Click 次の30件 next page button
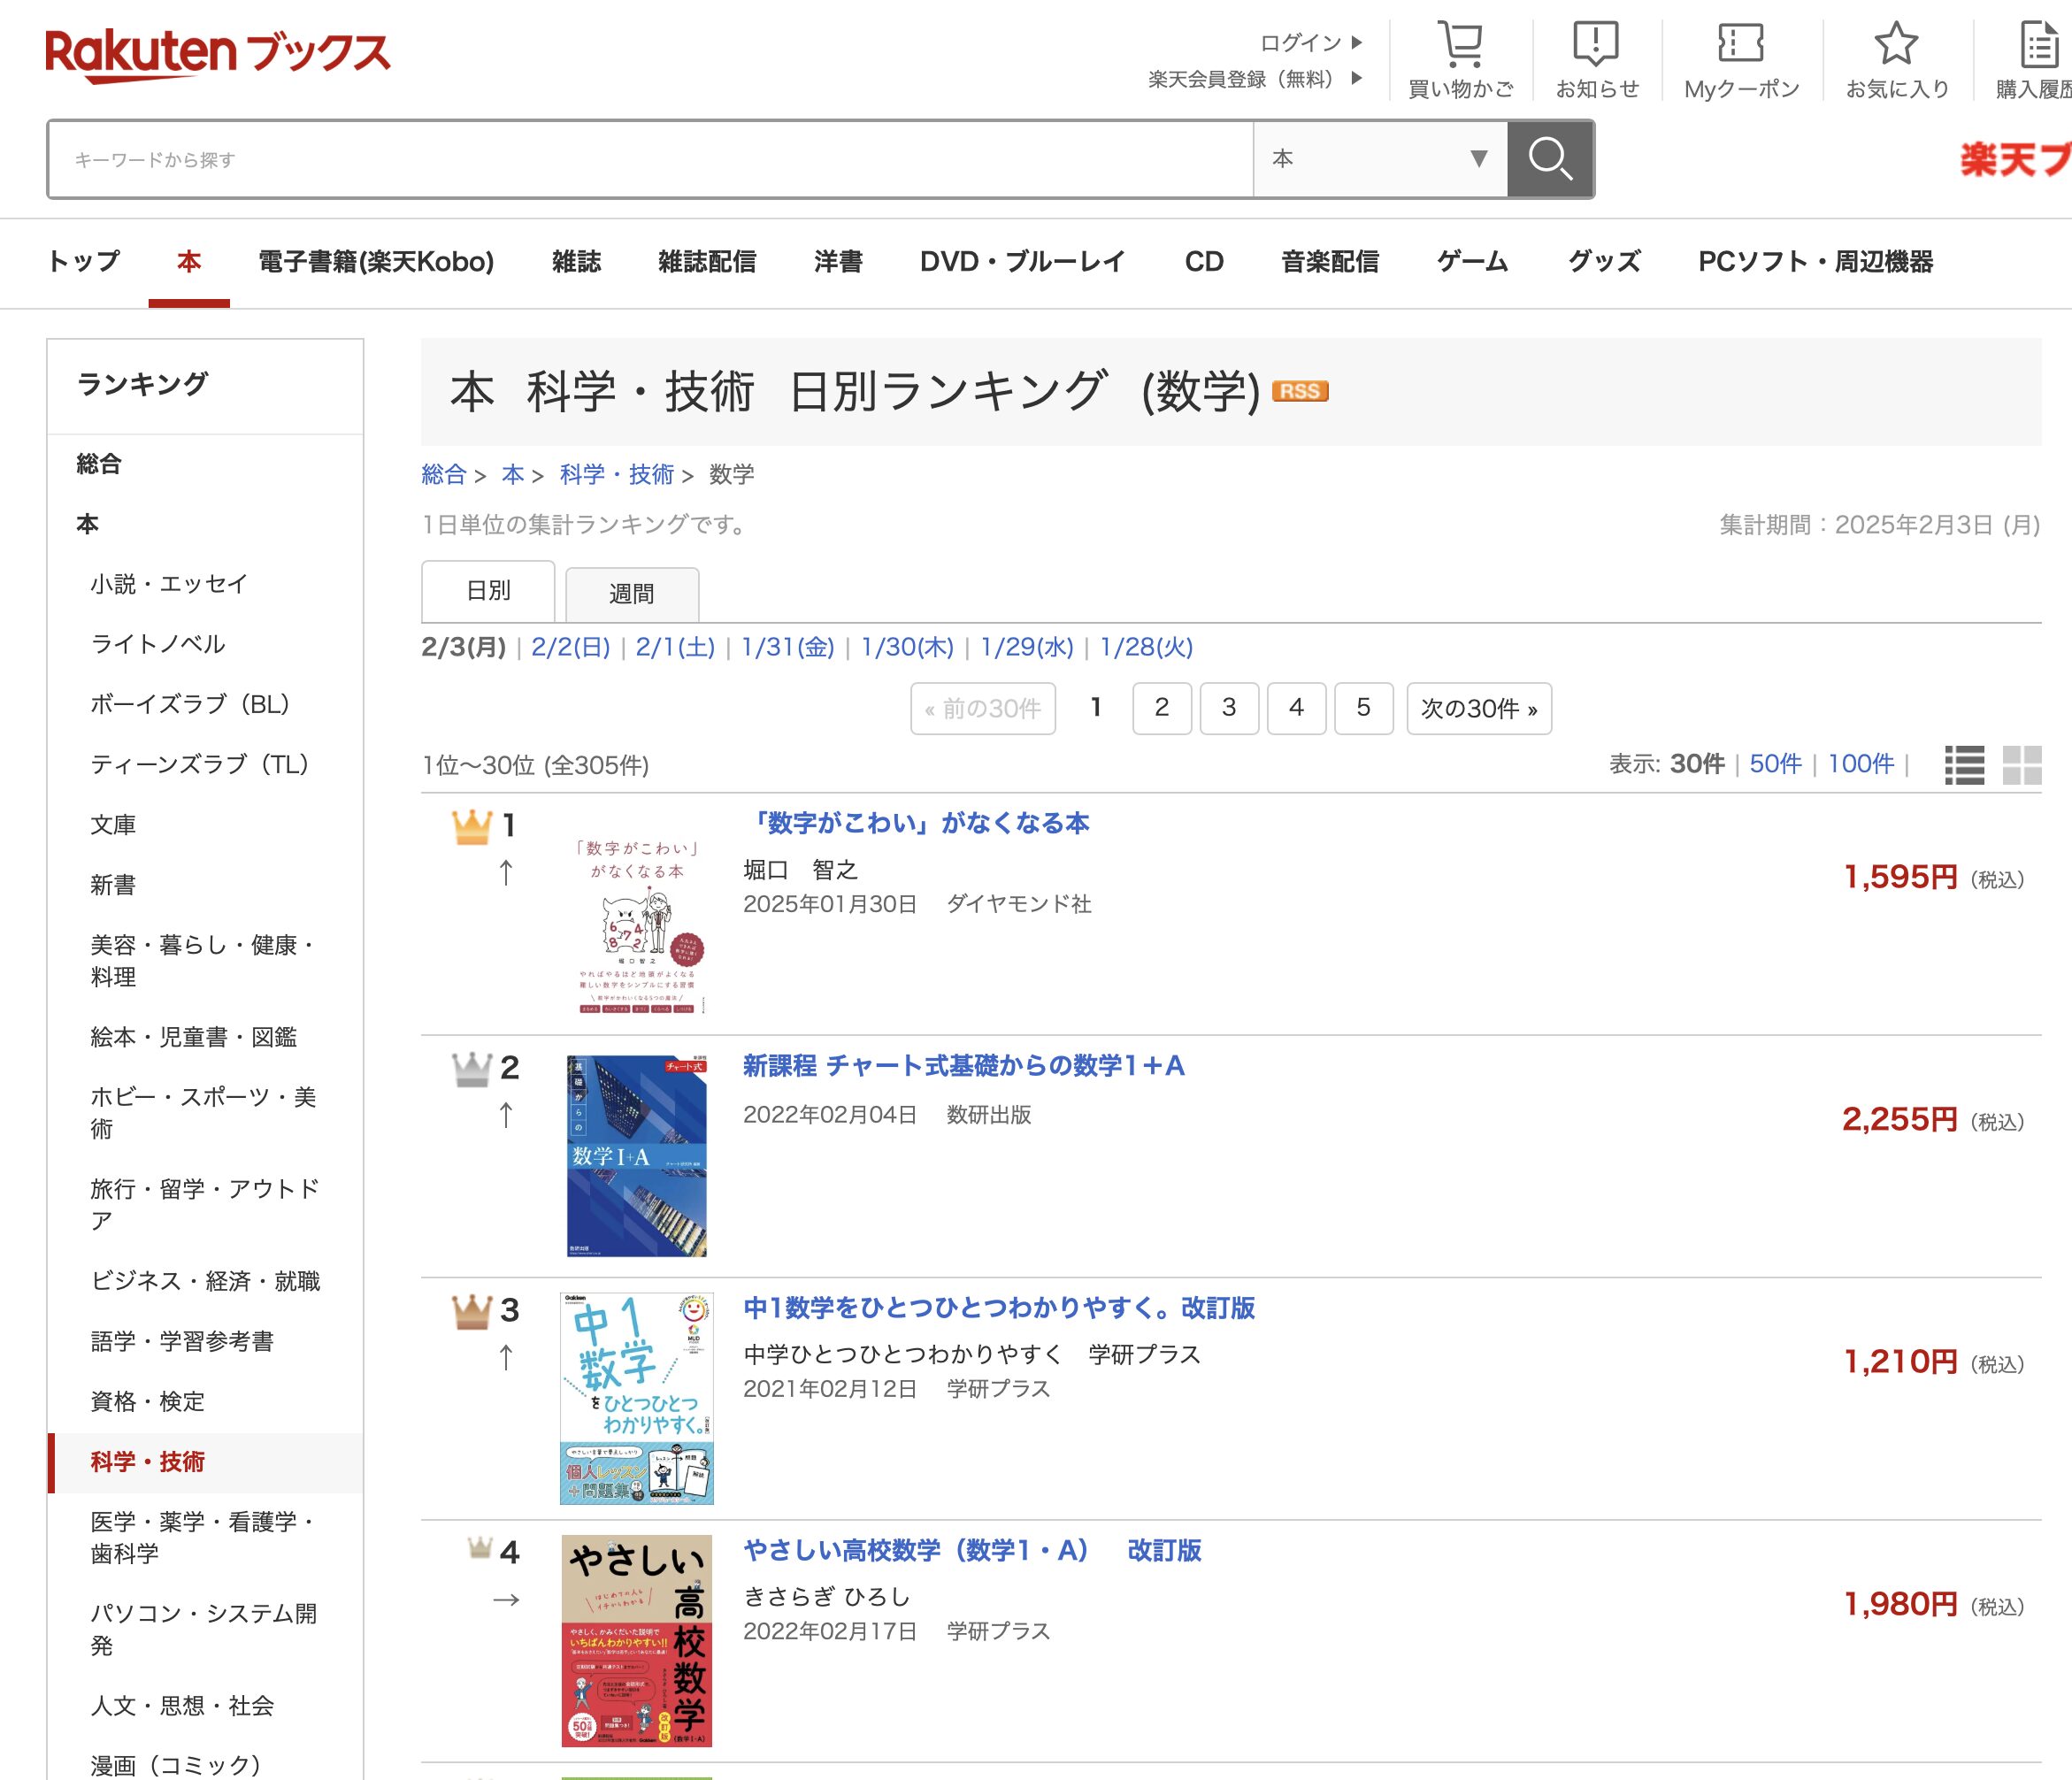2072x1780 pixels. pyautogui.click(x=1479, y=708)
